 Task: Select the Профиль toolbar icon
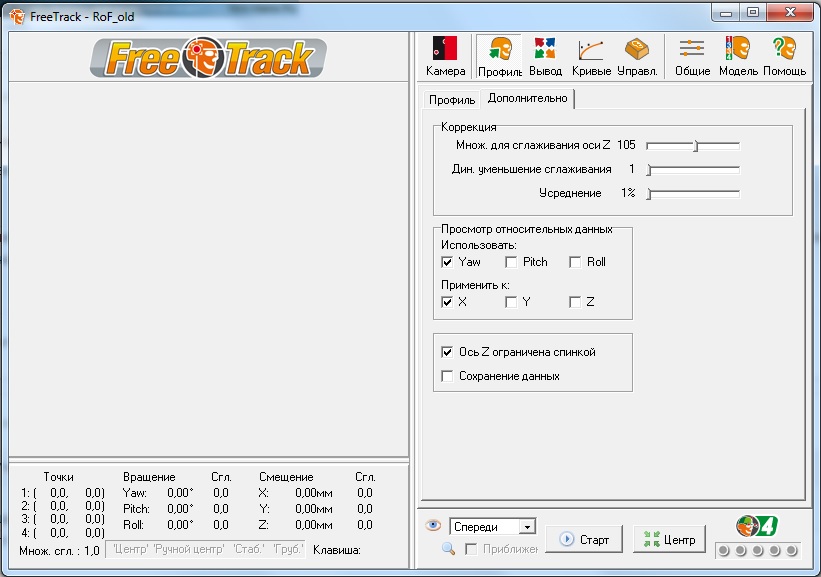[x=500, y=57]
